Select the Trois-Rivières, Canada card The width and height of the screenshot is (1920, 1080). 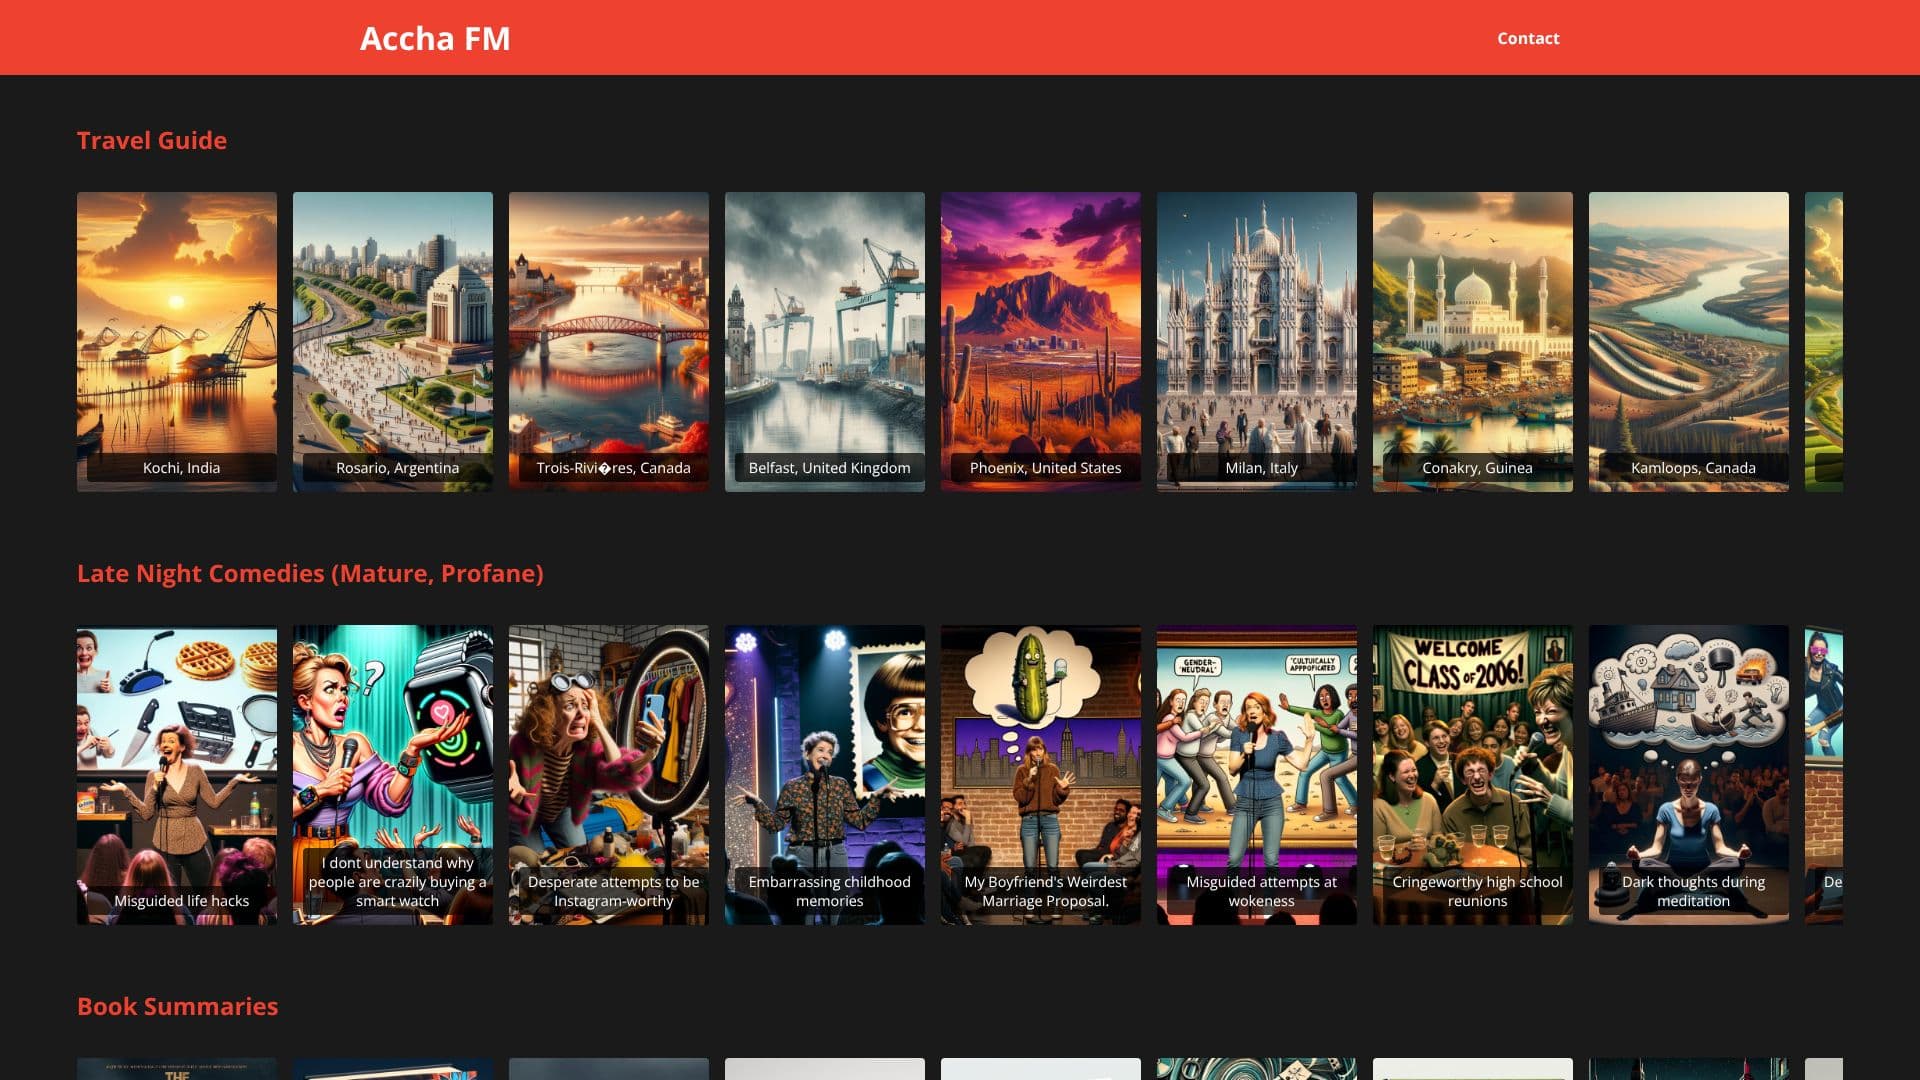[609, 342]
